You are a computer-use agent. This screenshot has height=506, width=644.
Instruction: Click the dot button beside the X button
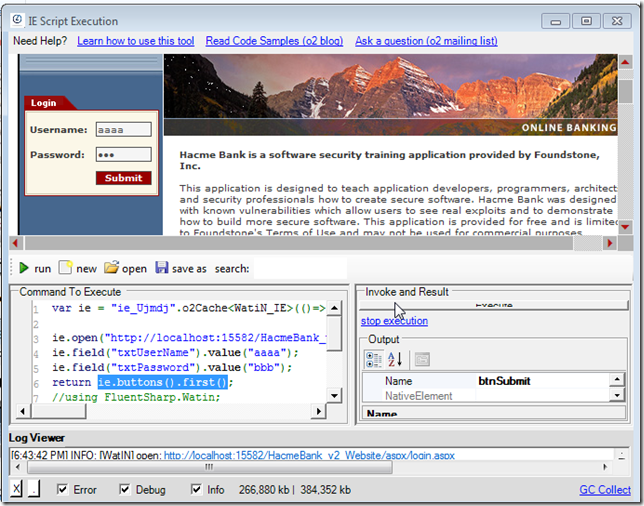pyautogui.click(x=34, y=489)
